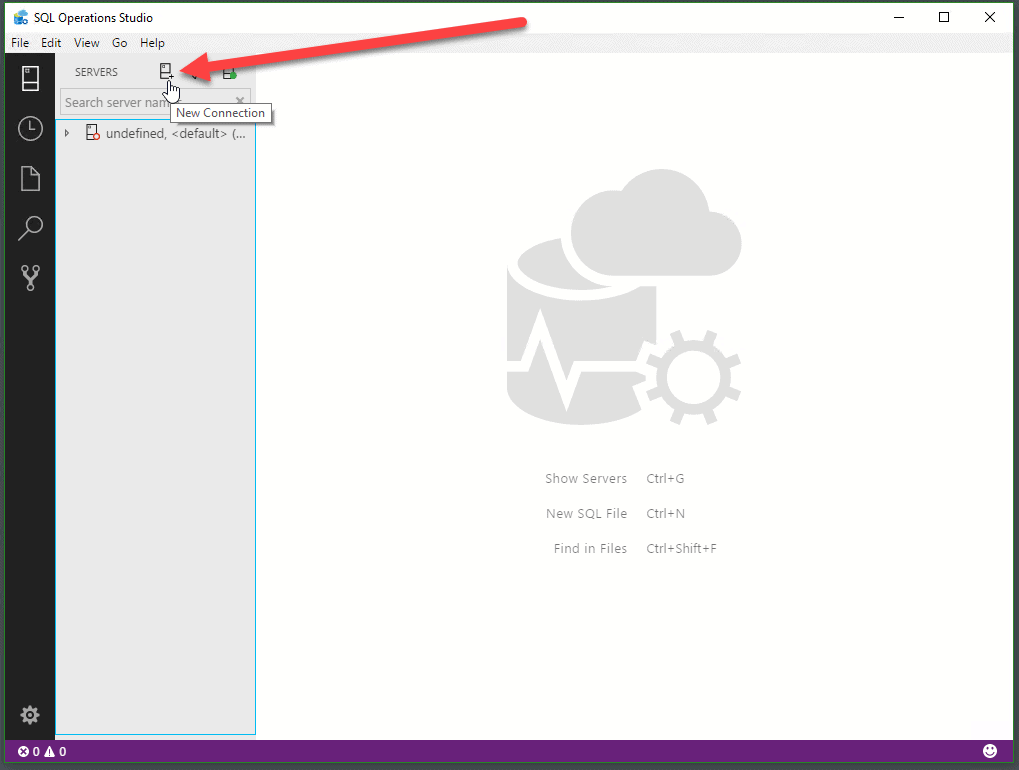Click the Ctrl+N shortcut label
The image size is (1019, 770).
[x=665, y=514]
